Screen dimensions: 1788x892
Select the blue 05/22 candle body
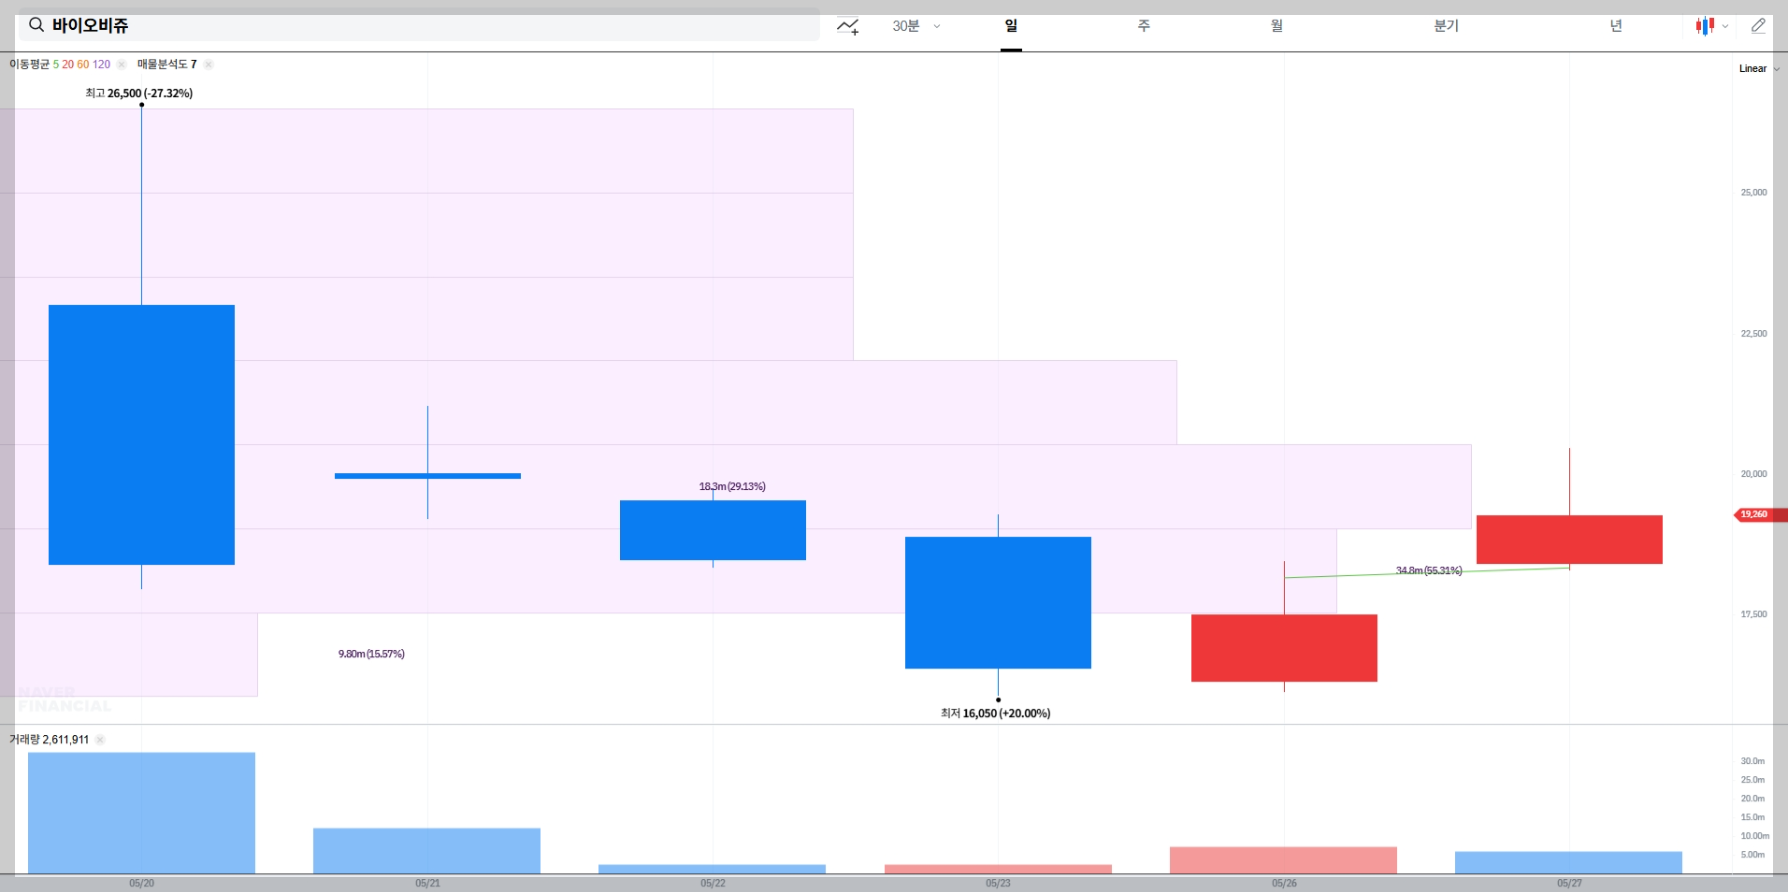[713, 530]
